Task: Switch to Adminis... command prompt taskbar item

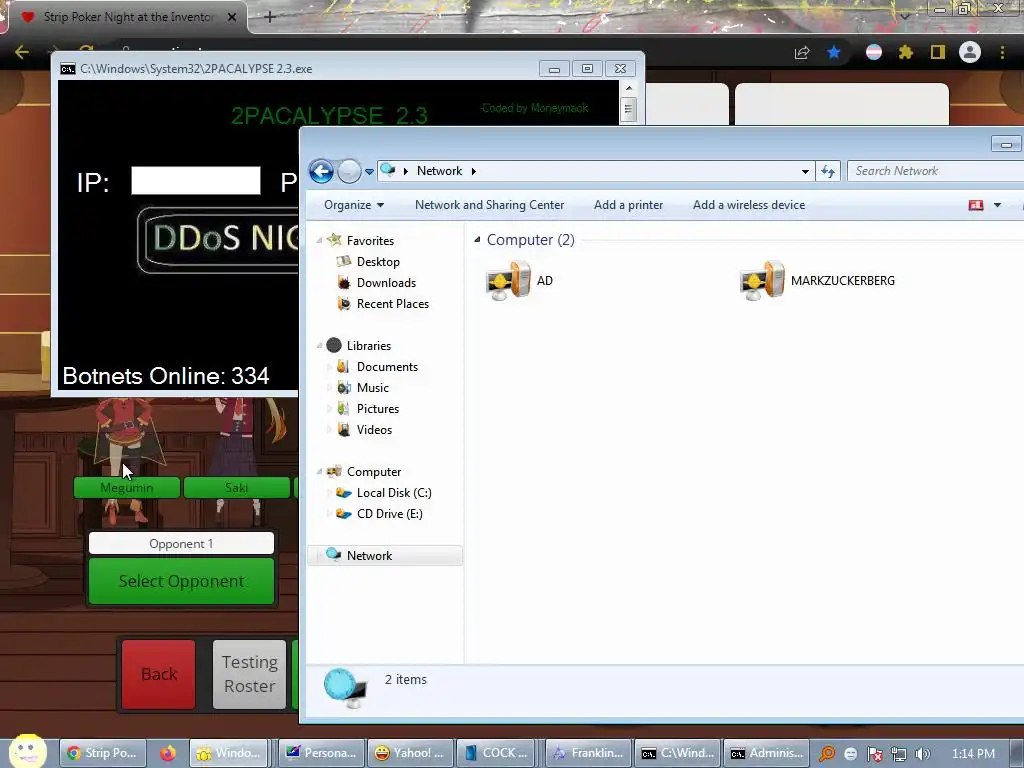Action: pos(766,753)
